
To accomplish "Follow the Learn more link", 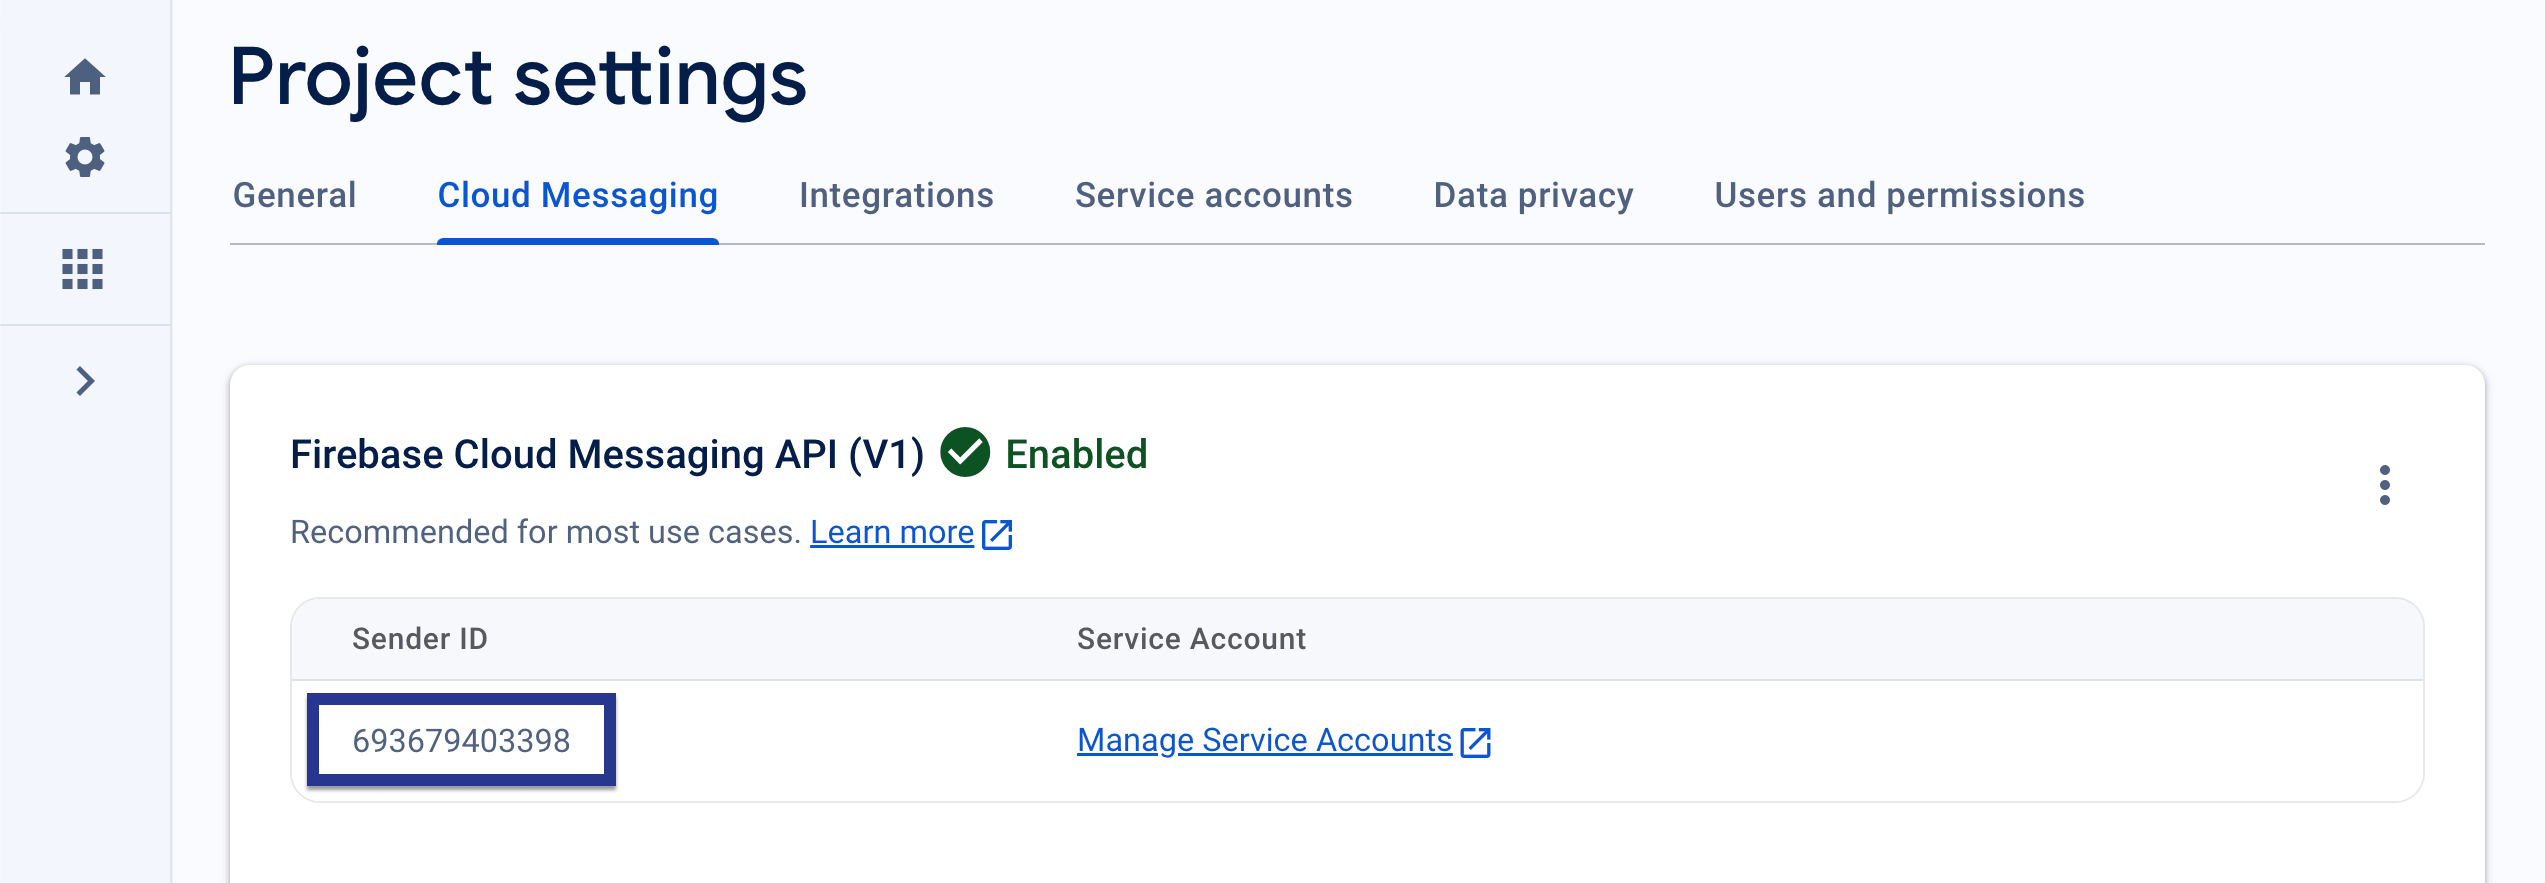I will 891,532.
